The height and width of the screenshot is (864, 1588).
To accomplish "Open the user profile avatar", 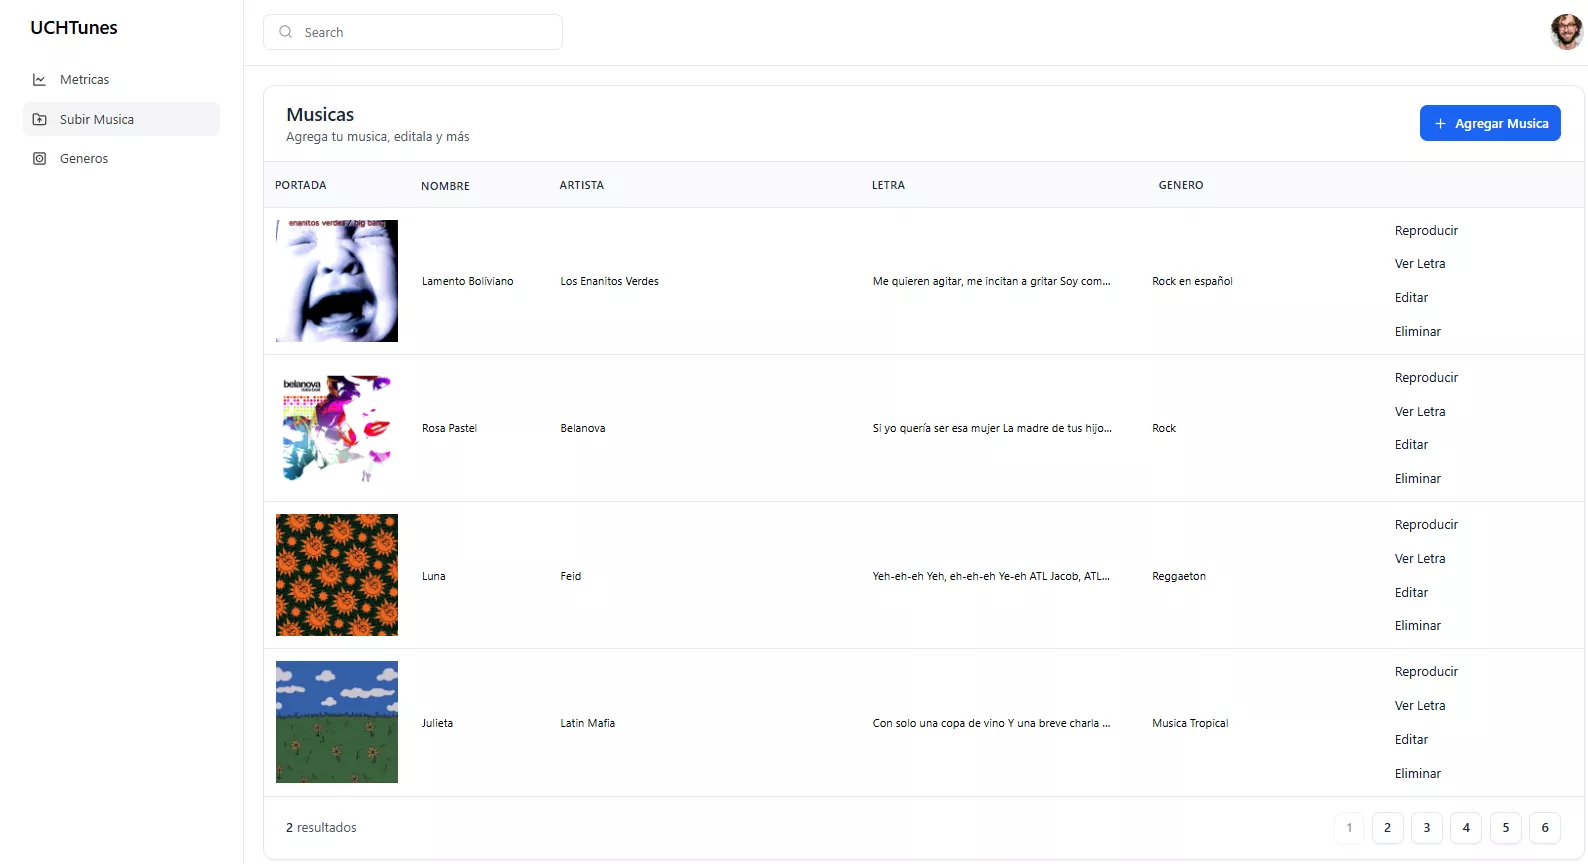I will [1566, 32].
